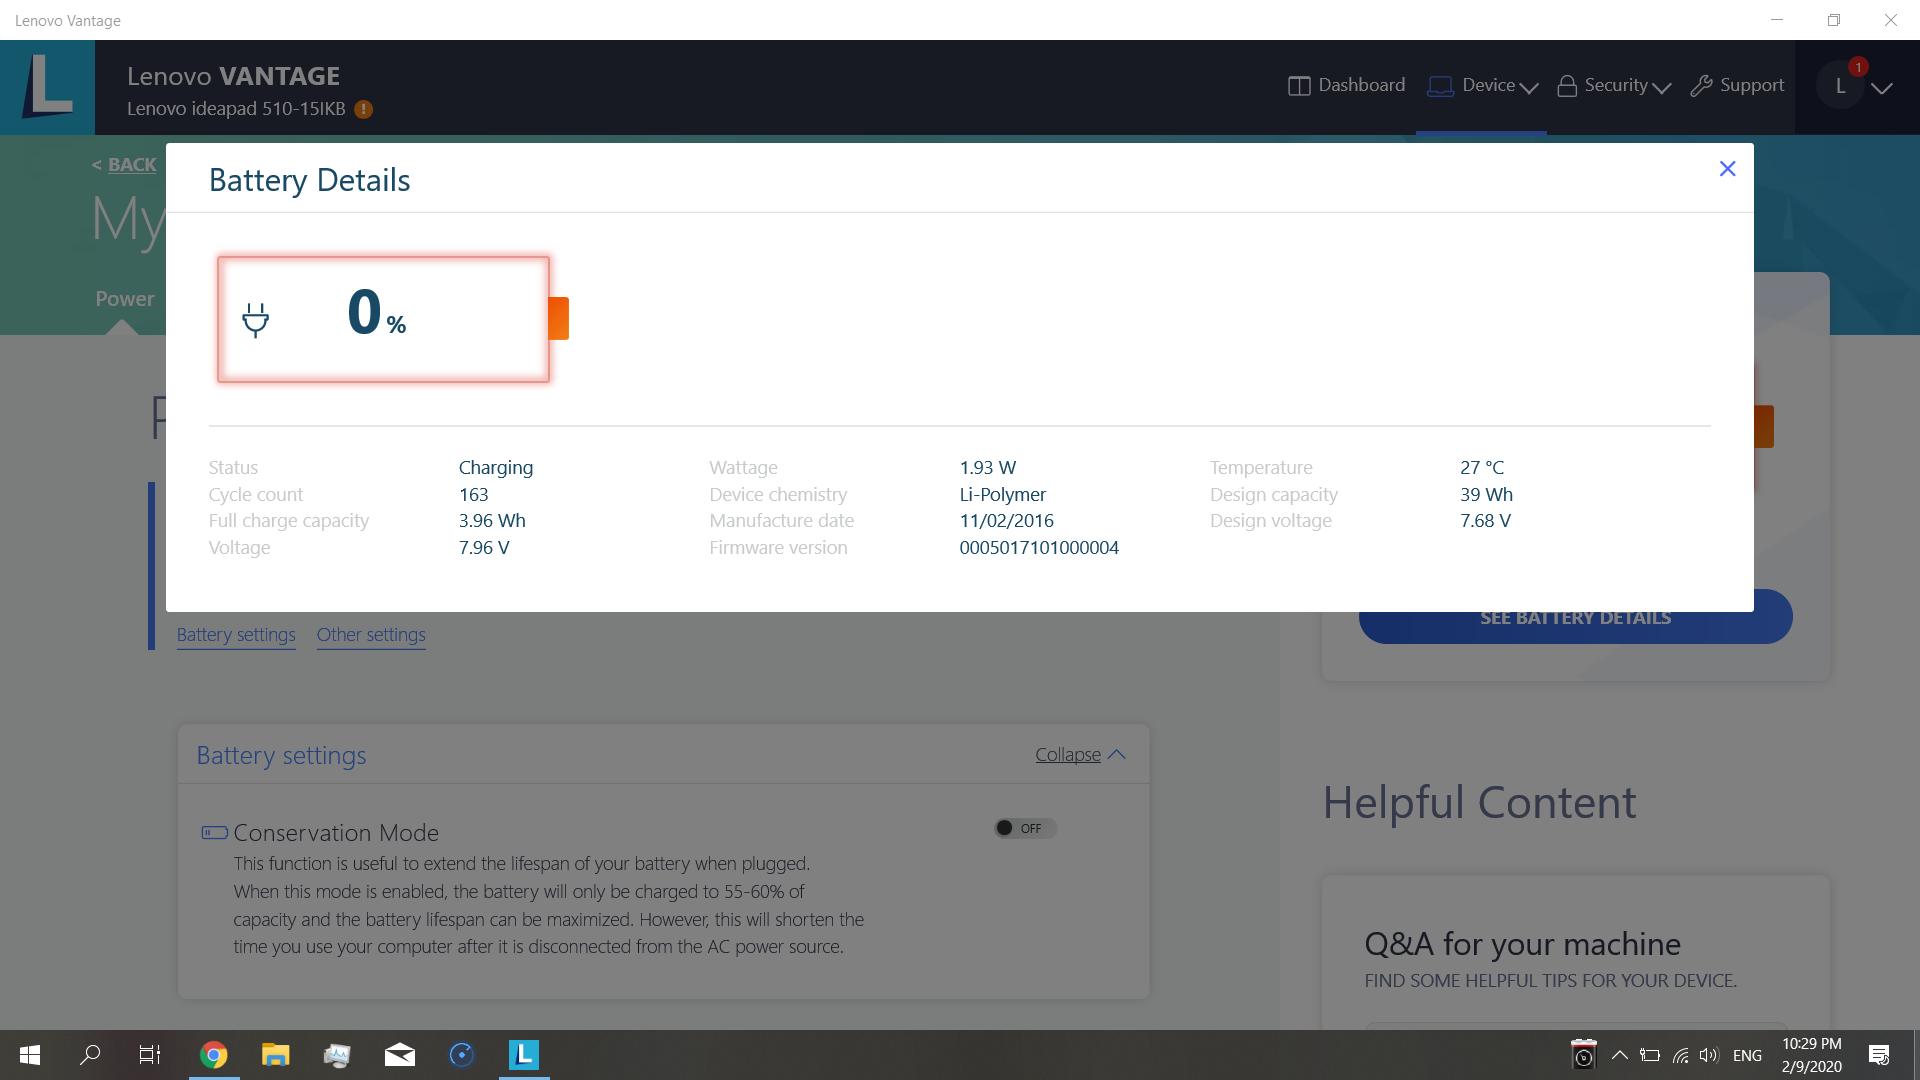Expand the Device dropdown menu

point(1482,85)
